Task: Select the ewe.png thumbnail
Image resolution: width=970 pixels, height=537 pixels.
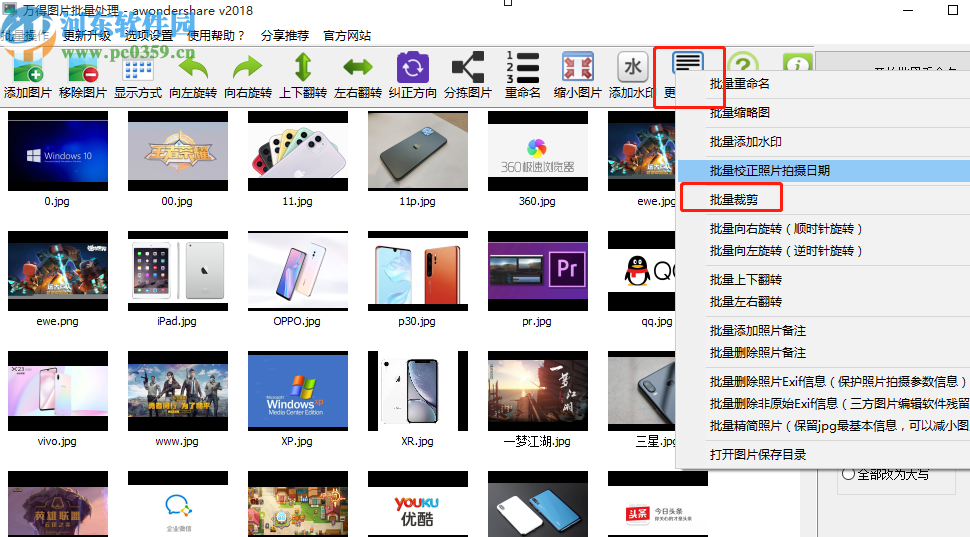Action: (x=58, y=271)
